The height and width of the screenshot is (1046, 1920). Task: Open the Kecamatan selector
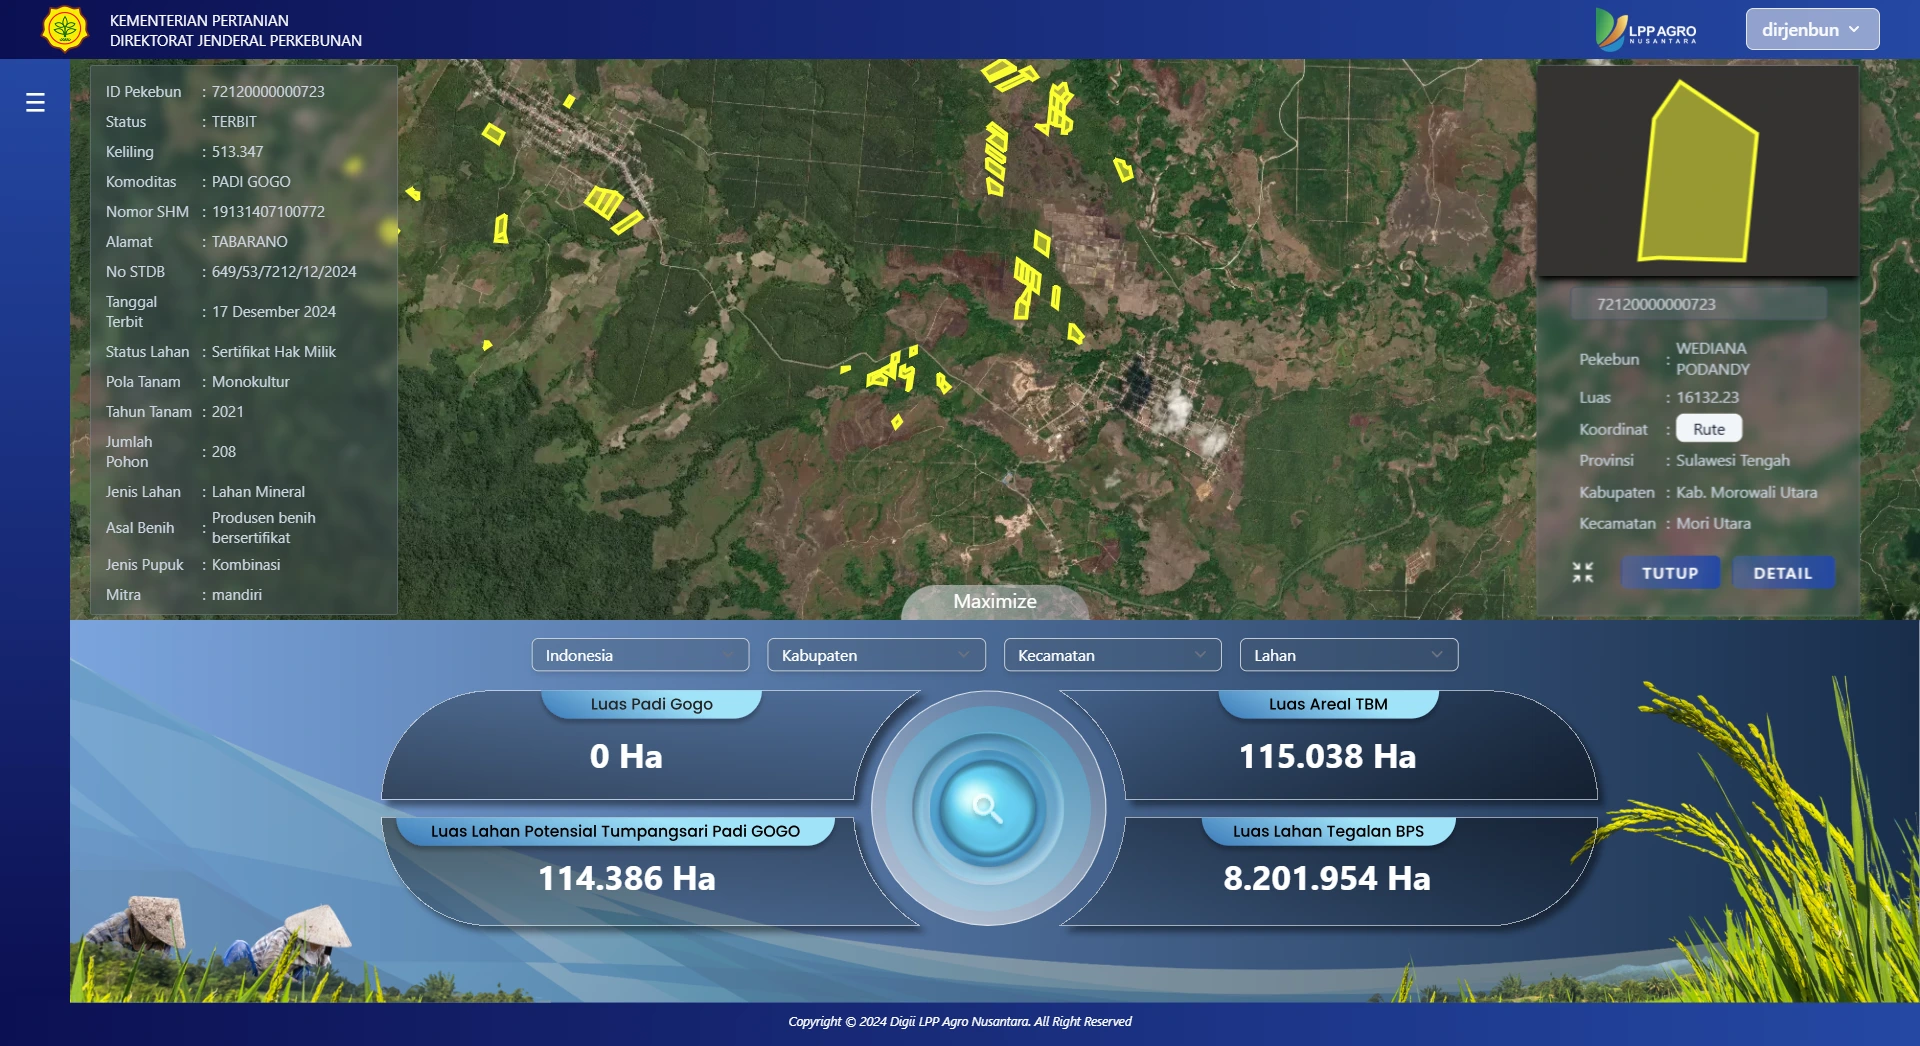[1112, 655]
